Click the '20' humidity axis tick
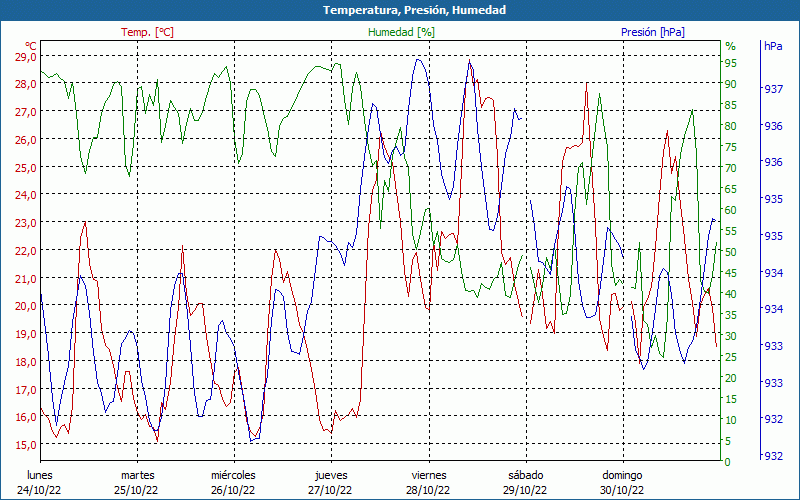Screen dimensions: 800x500 tap(731, 378)
